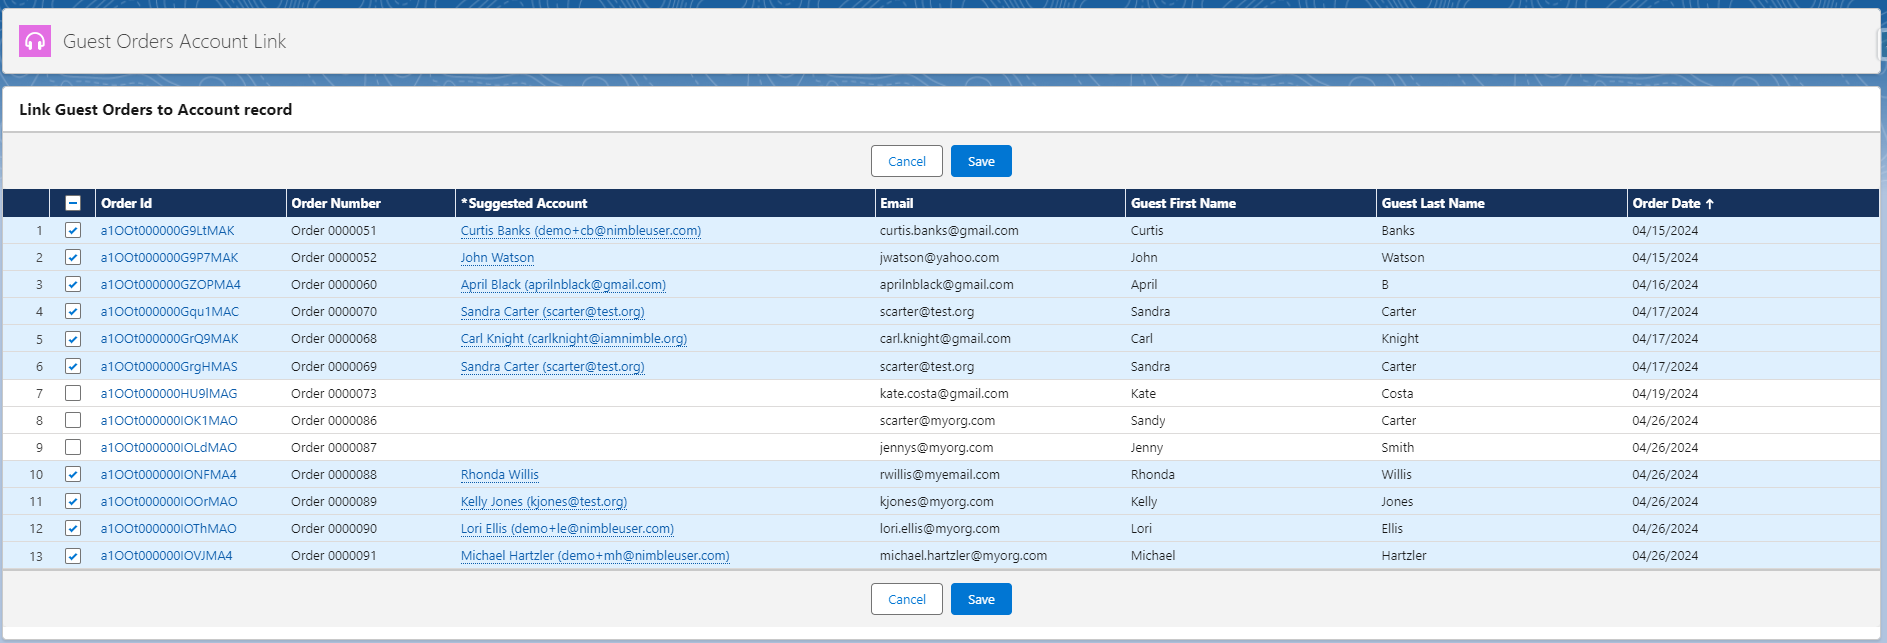This screenshot has height=643, width=1887.
Task: Click the bottom Cancel button
Action: click(x=906, y=599)
